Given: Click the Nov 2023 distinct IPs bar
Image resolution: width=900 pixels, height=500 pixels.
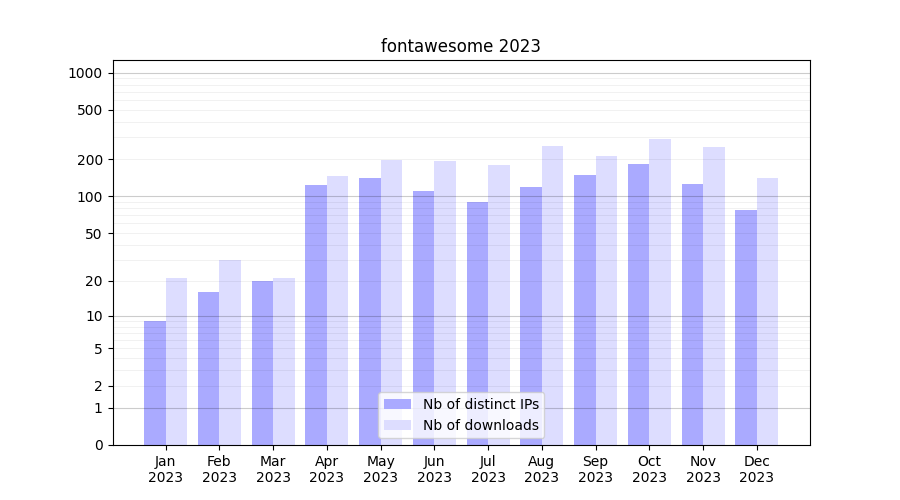Looking at the screenshot, I should 692,314.
